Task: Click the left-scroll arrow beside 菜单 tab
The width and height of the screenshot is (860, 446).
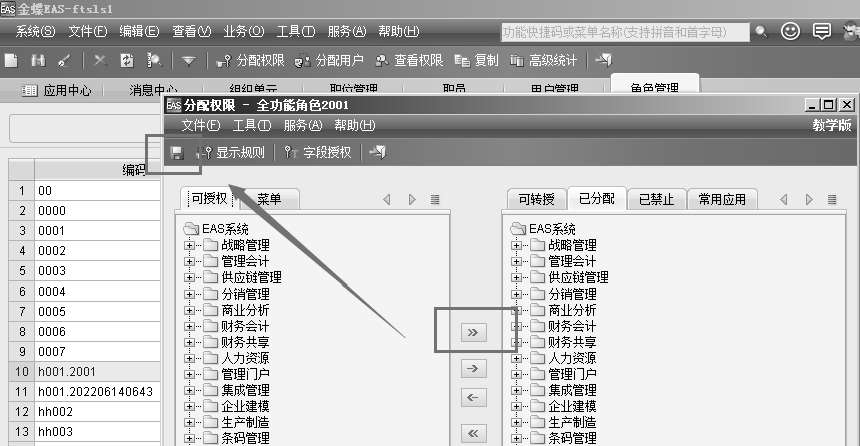Action: click(387, 200)
